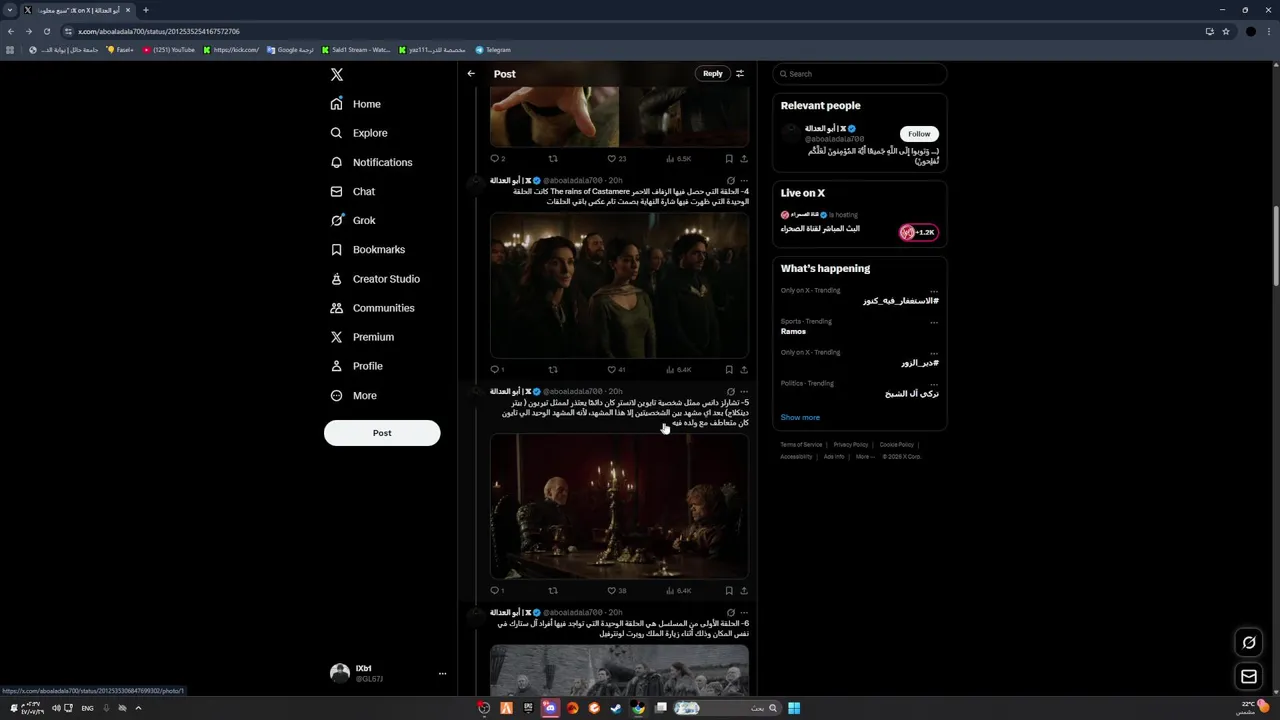Open Grok explain icon on post number 5

tap(730, 392)
